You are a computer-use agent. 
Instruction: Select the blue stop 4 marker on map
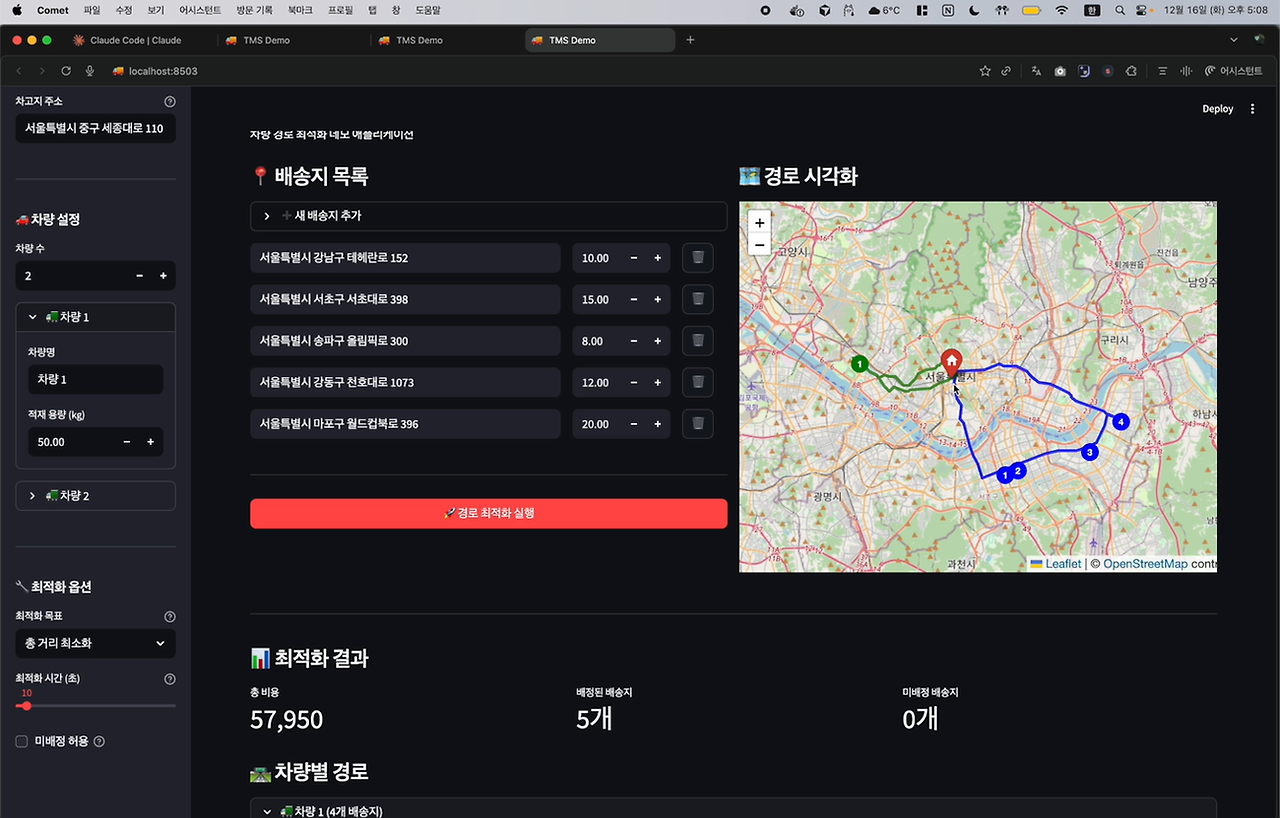[x=1121, y=422]
